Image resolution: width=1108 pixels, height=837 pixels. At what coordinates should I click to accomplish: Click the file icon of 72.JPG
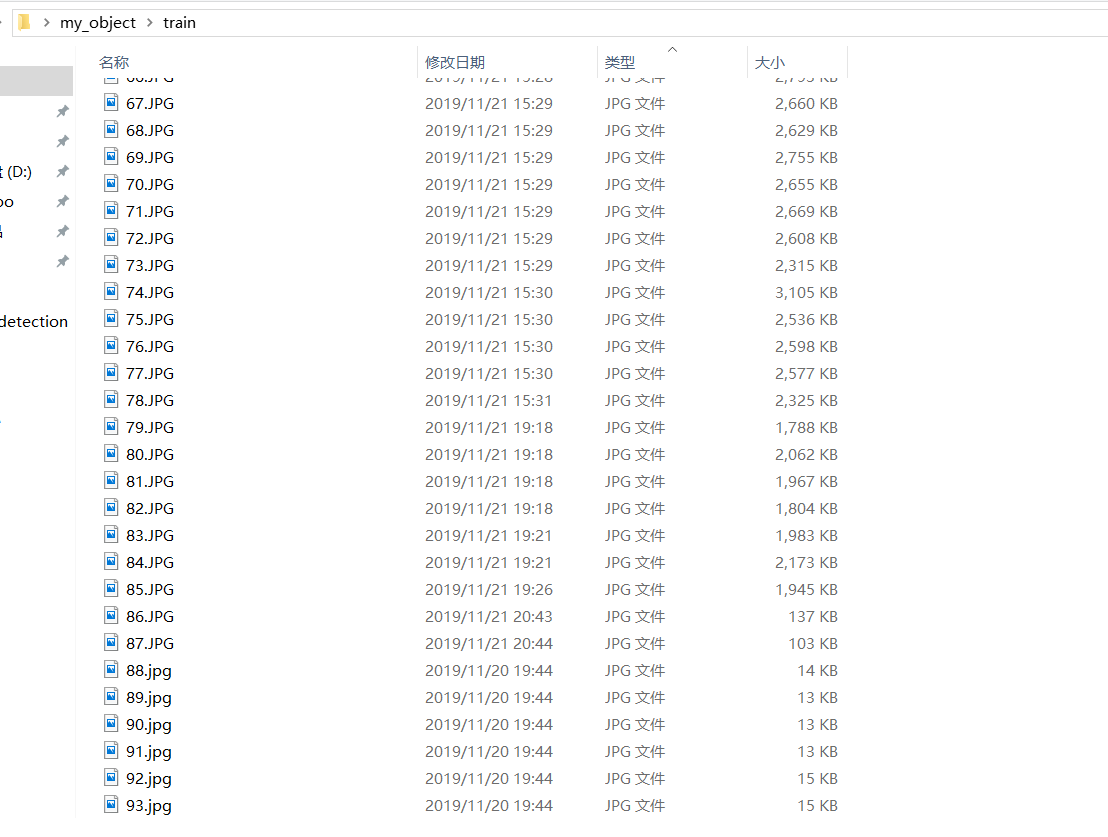click(111, 238)
